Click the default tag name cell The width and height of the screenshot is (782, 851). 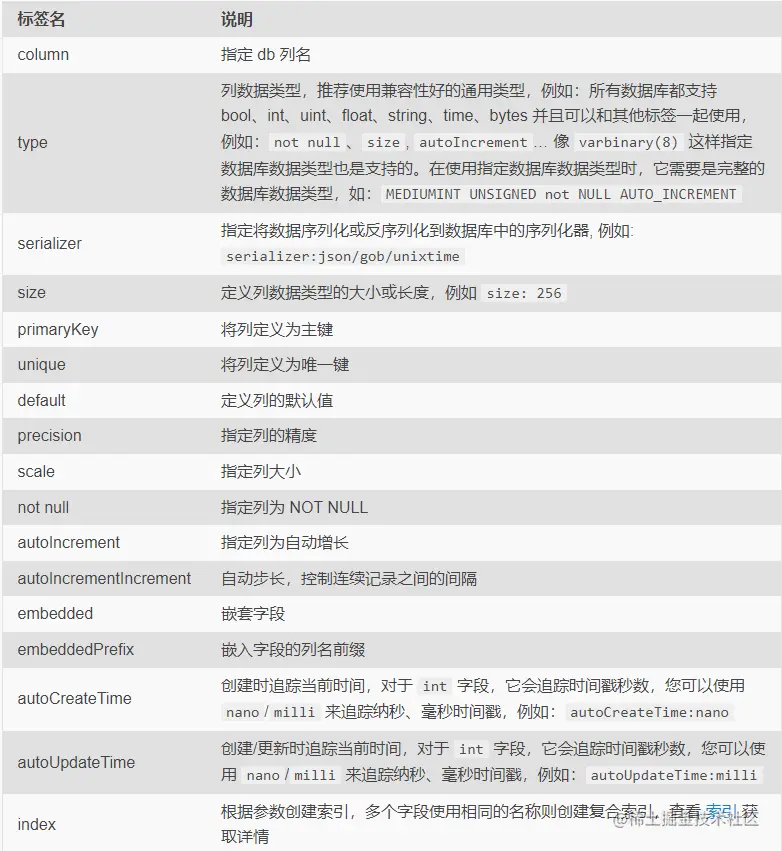click(41, 400)
